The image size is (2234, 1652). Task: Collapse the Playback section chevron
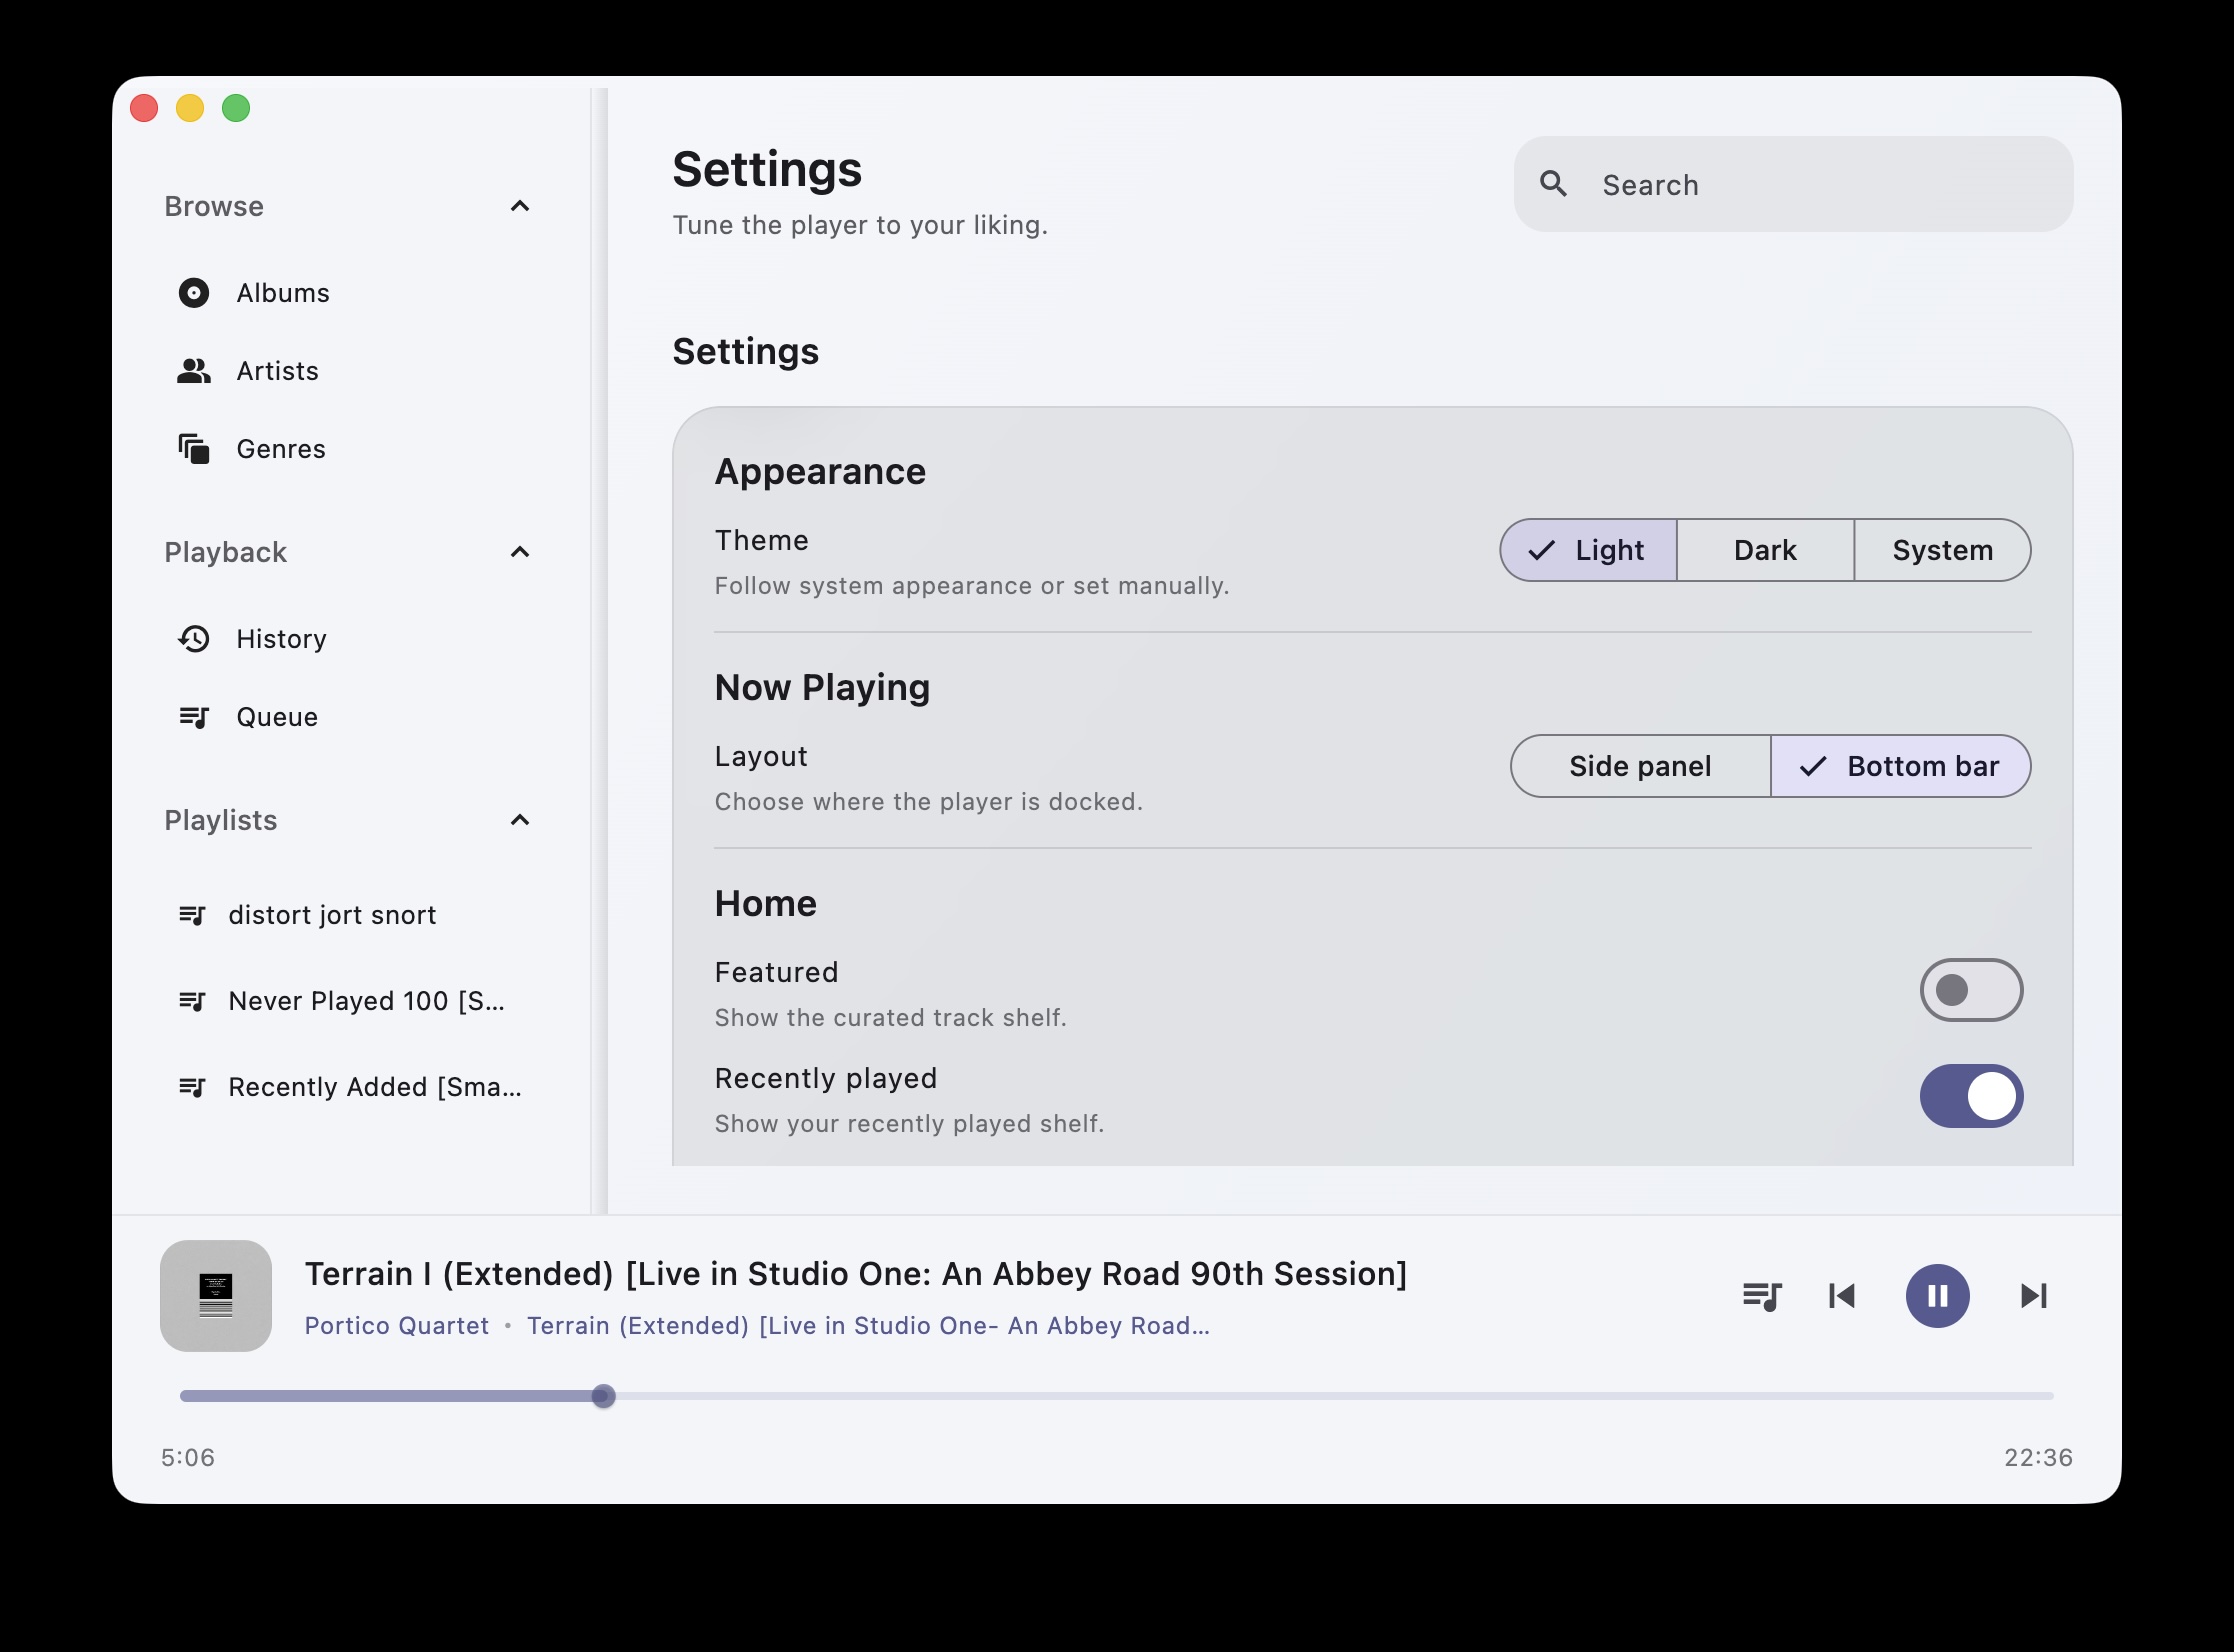[x=519, y=552]
